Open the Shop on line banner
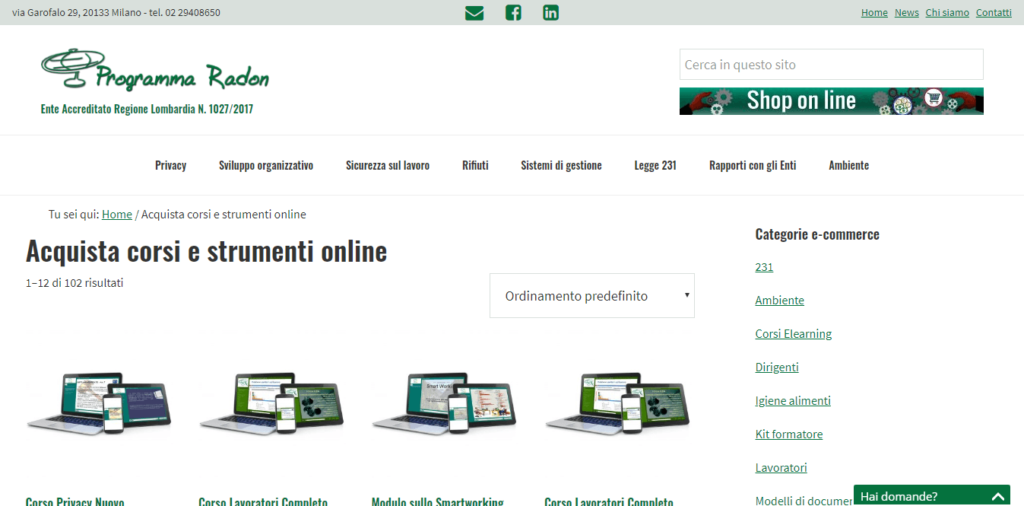The height and width of the screenshot is (506, 1024). tap(831, 101)
